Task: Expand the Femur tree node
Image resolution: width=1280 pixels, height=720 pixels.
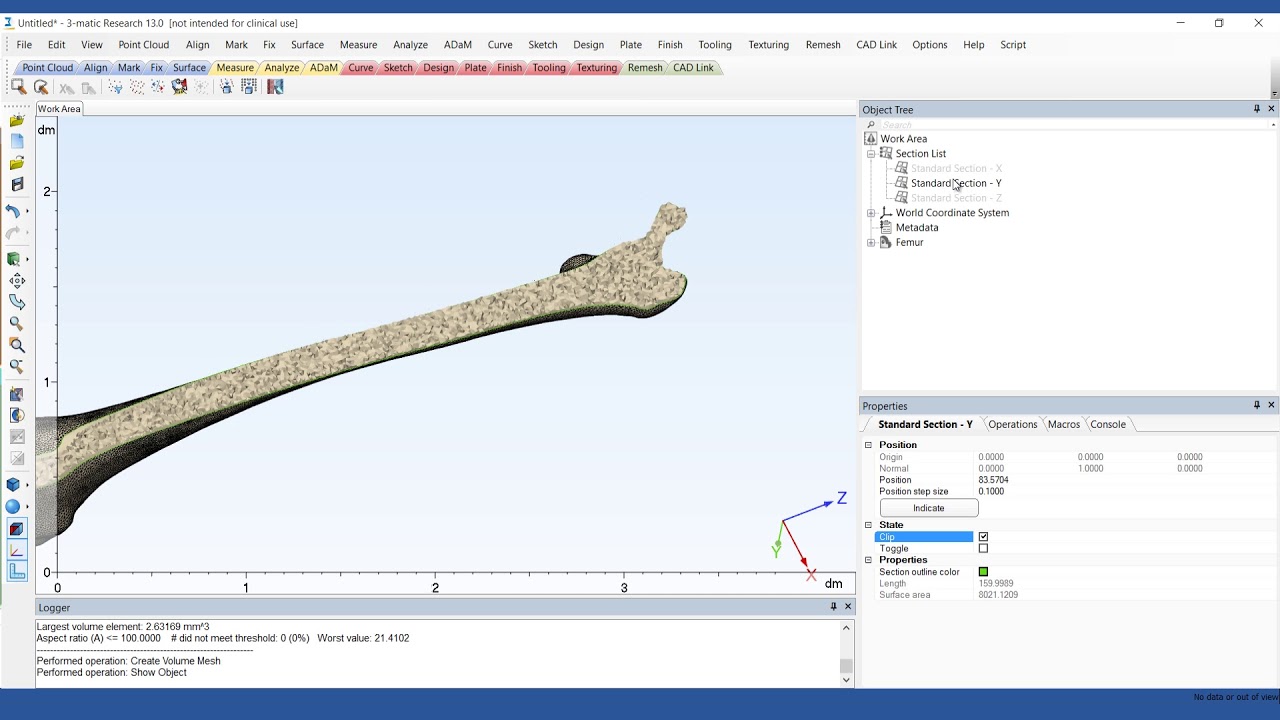Action: tap(871, 242)
